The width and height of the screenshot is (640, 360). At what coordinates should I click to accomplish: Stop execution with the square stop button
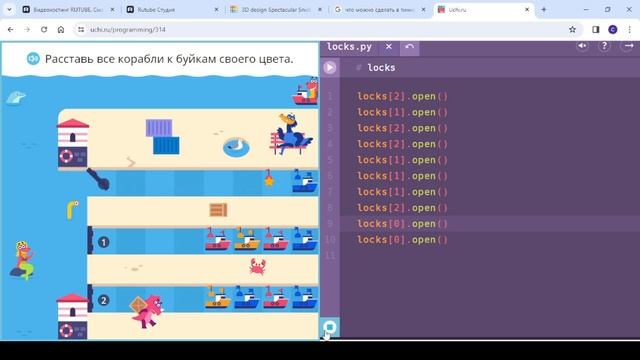pos(329,327)
